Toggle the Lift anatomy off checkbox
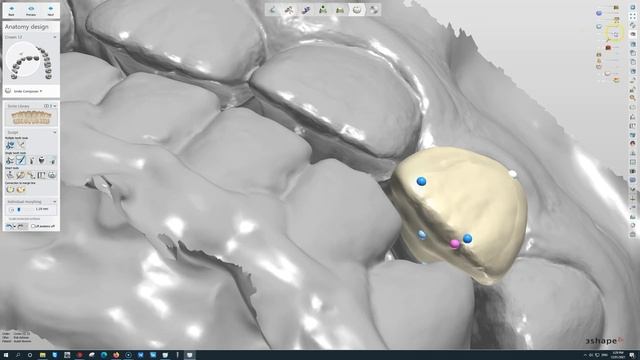This screenshot has height=360, width=640. [33, 226]
